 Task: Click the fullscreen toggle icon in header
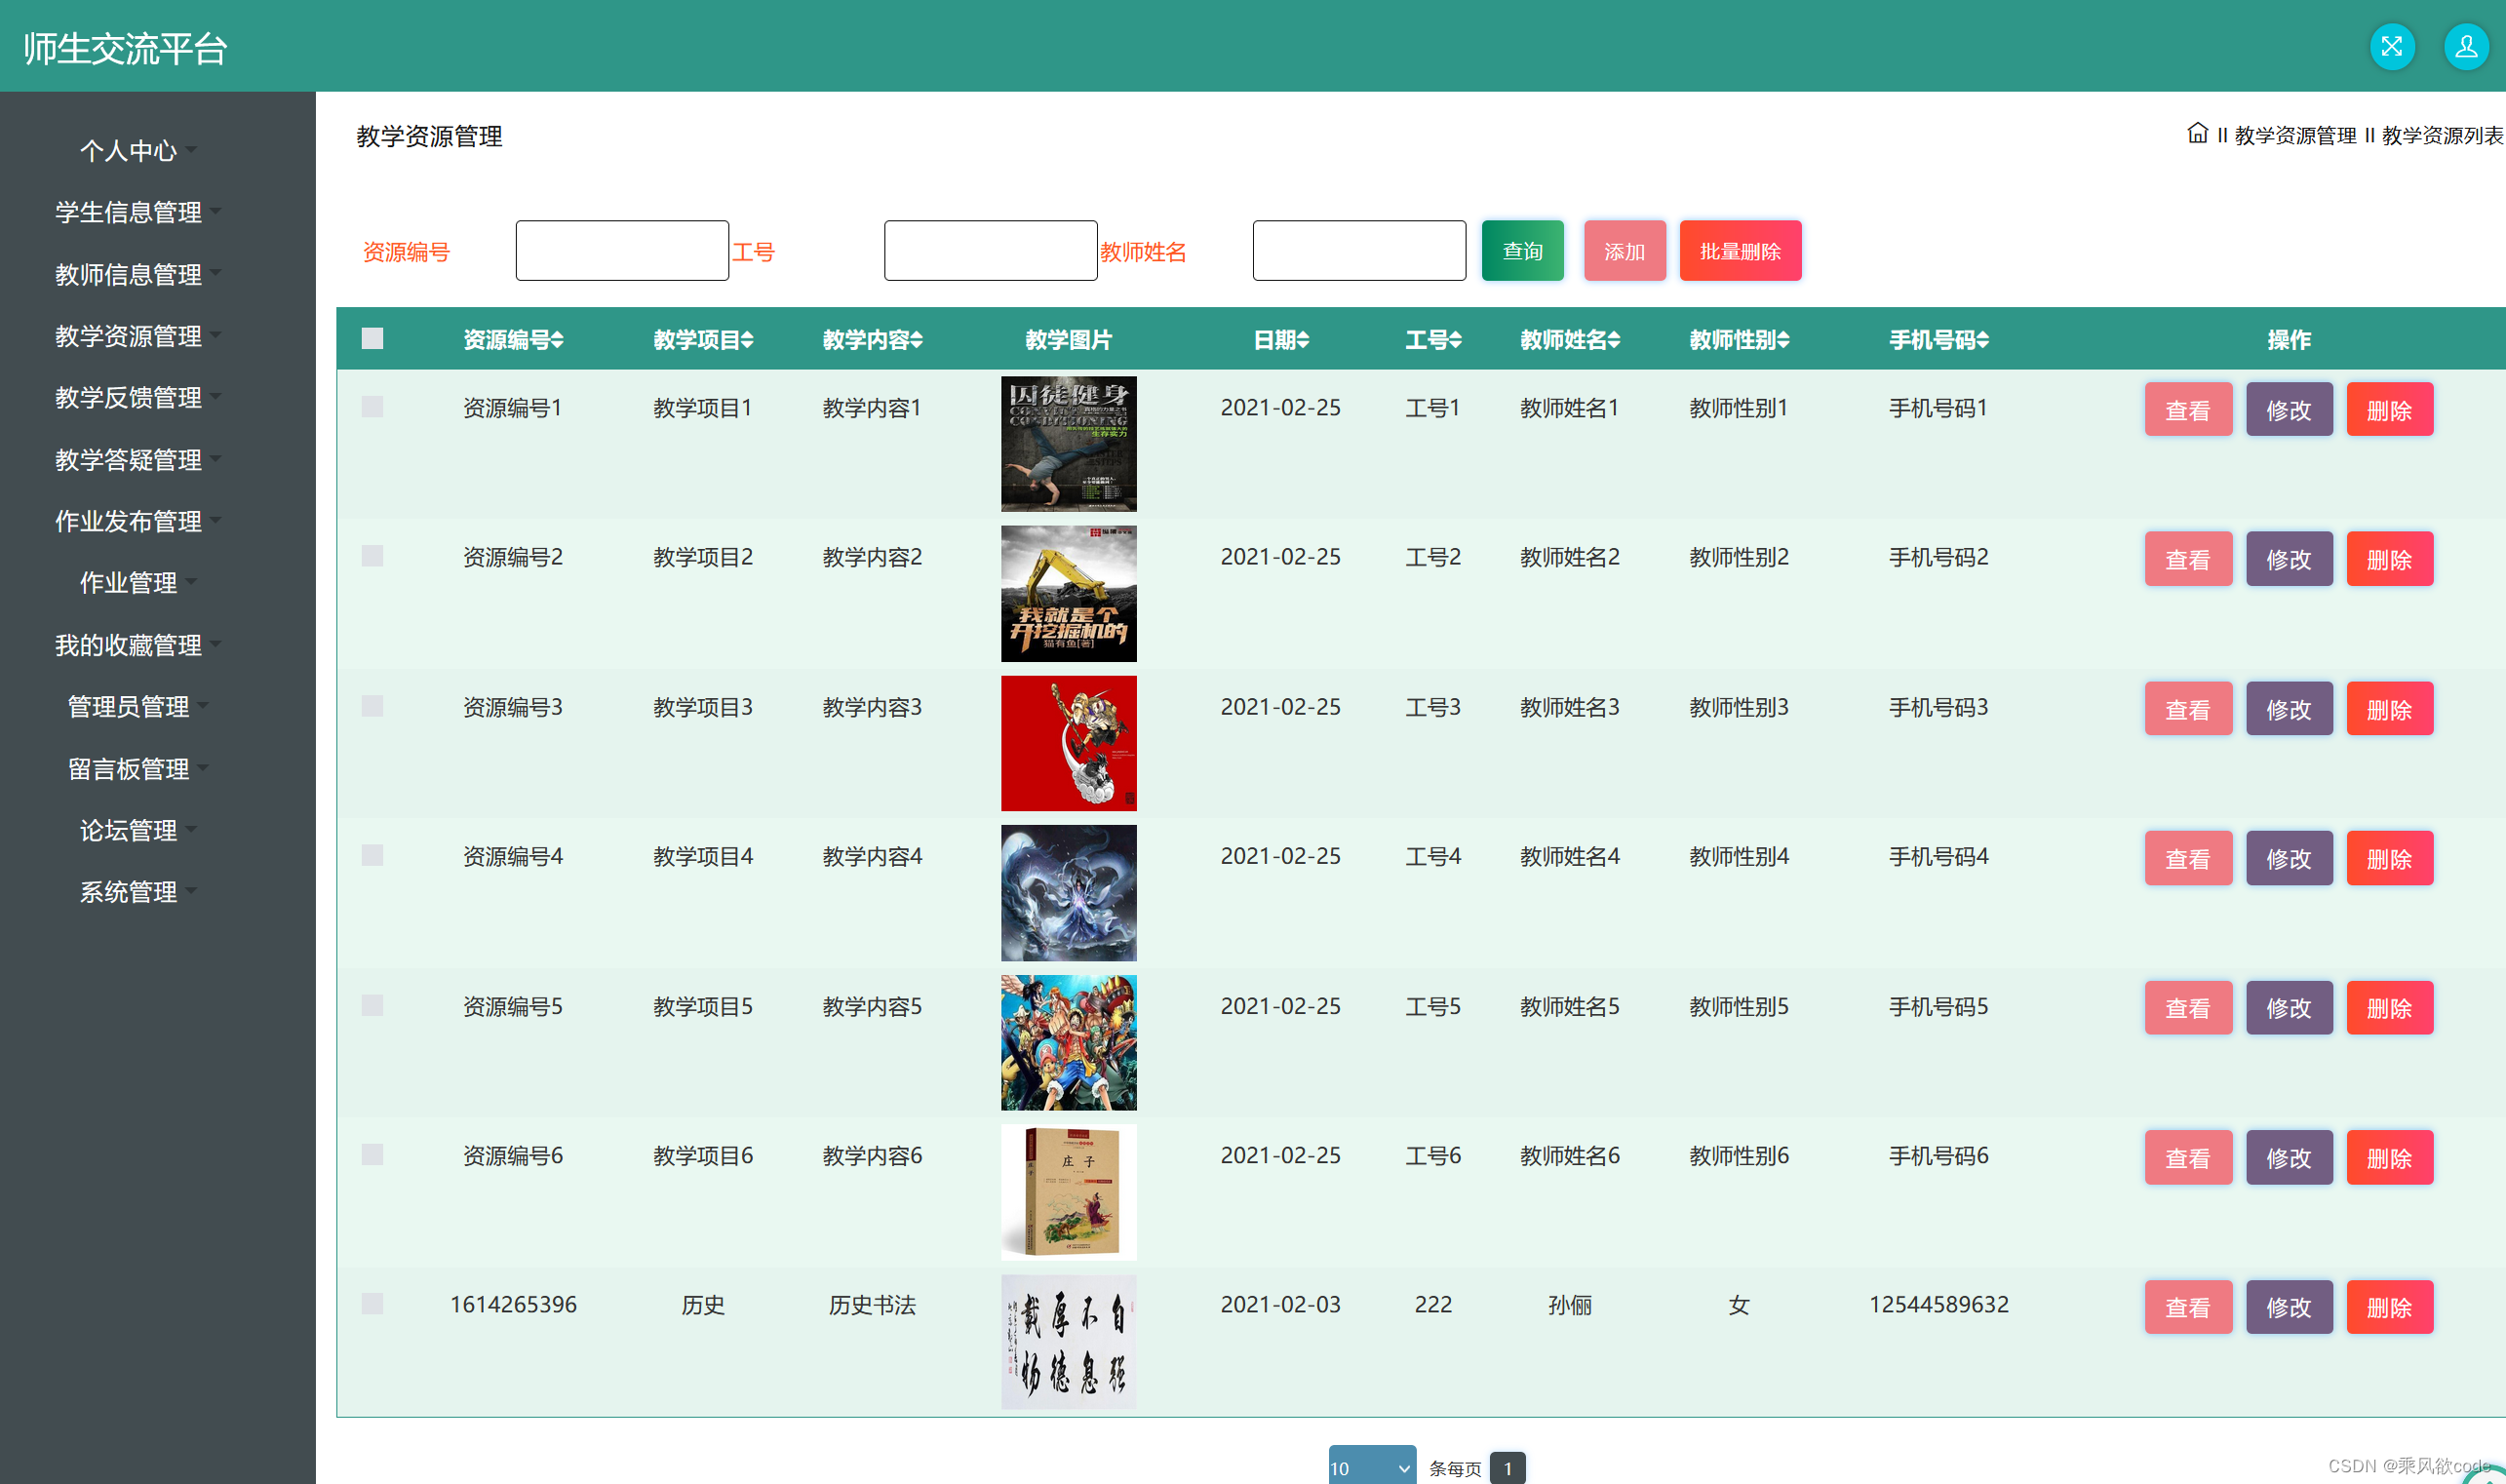point(2391,47)
